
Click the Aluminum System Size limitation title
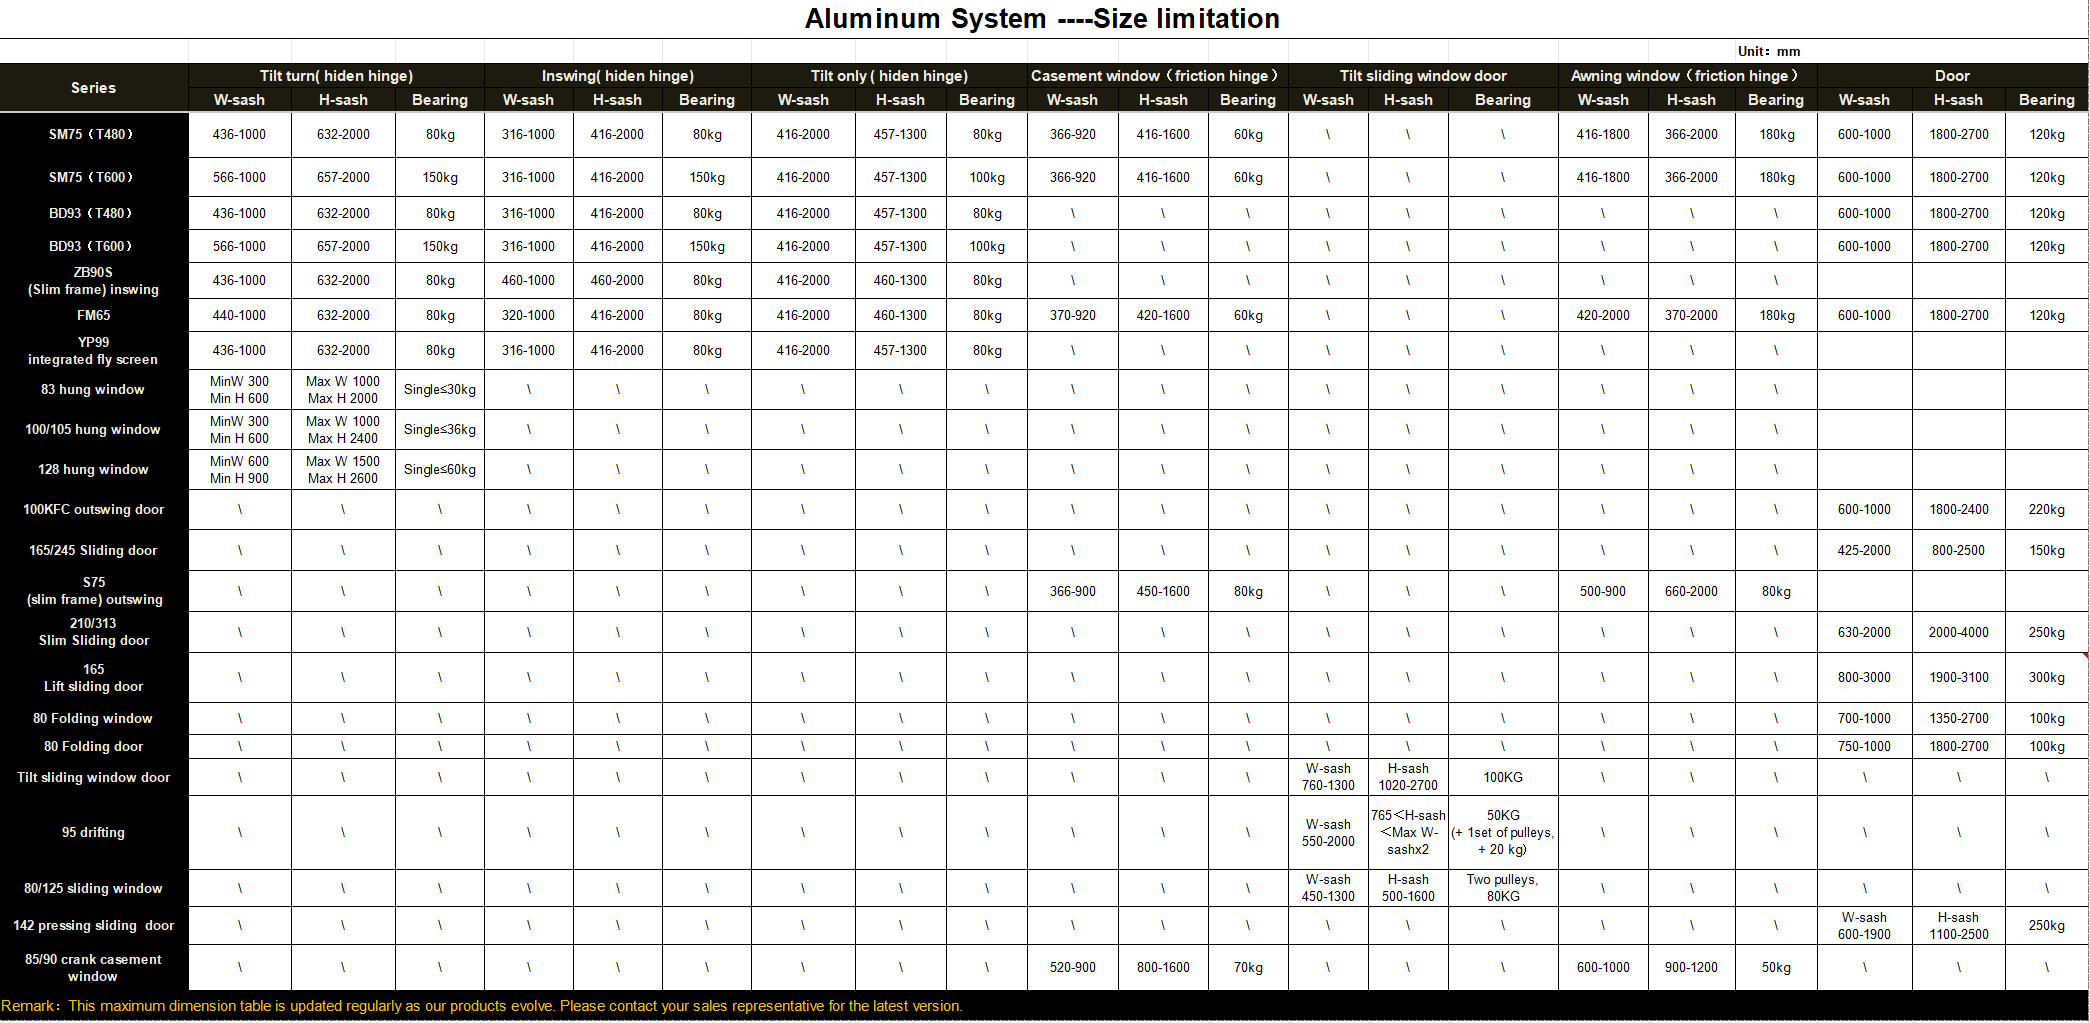(1042, 19)
